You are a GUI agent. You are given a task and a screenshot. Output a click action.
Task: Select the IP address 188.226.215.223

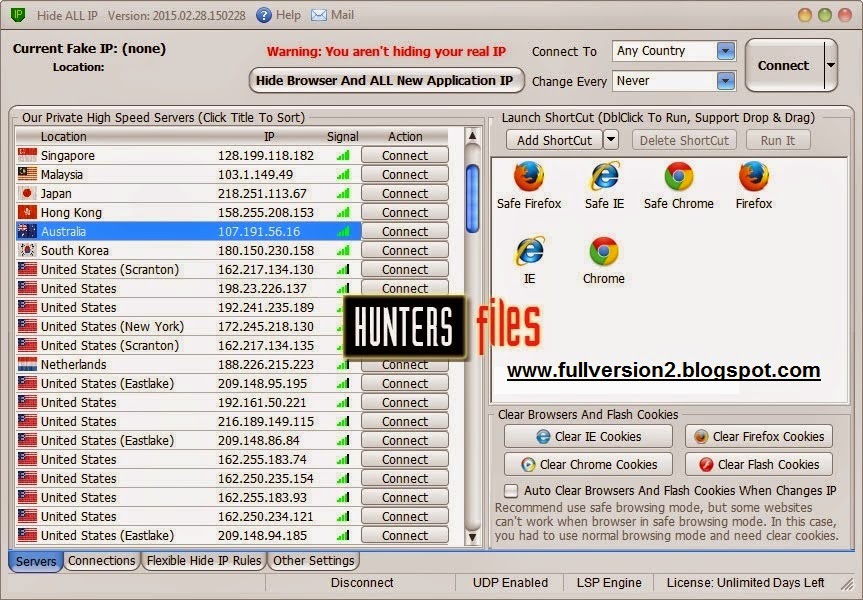tap(266, 364)
